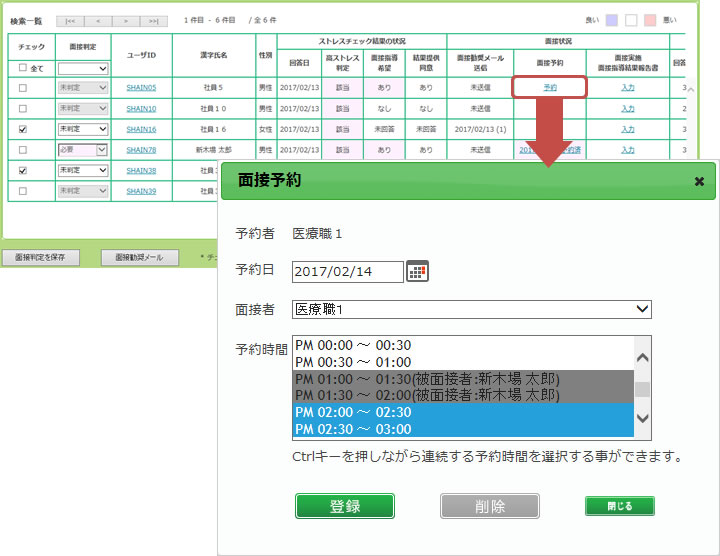Viewport: 720px width, 556px height.
Task: Open the 面接判定 header filter dropdown
Action: coord(83,69)
